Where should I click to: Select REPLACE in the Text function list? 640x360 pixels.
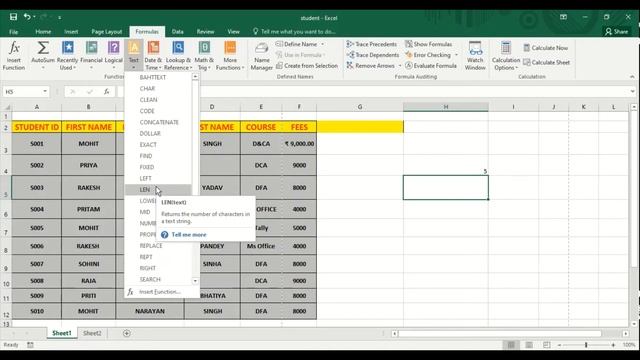pyautogui.click(x=158, y=246)
